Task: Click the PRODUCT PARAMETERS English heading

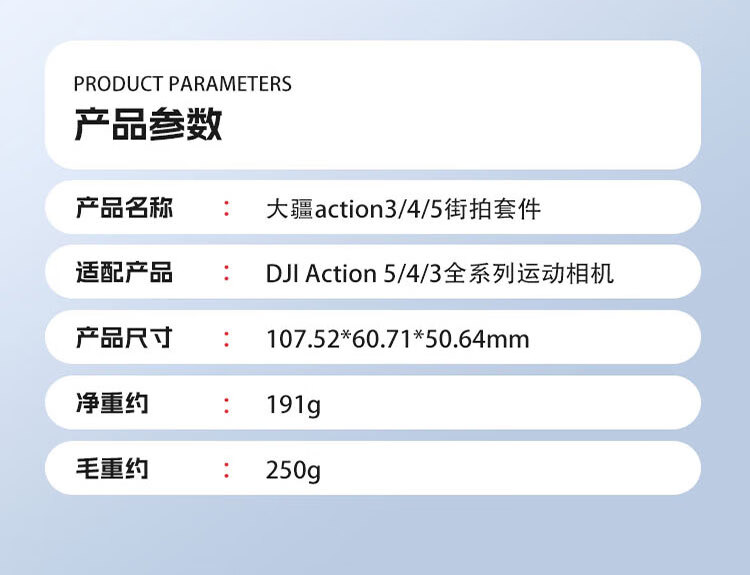Action: point(183,84)
